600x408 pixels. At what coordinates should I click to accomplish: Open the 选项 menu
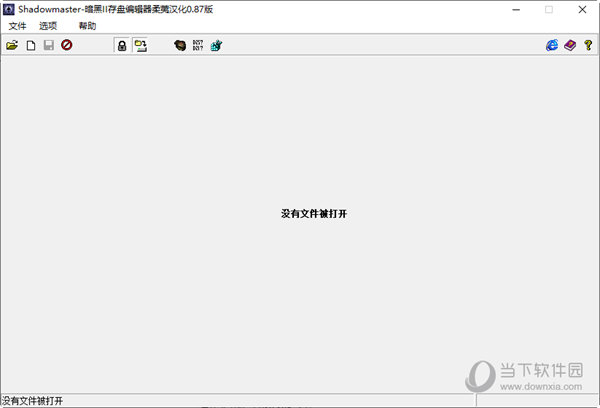click(48, 26)
